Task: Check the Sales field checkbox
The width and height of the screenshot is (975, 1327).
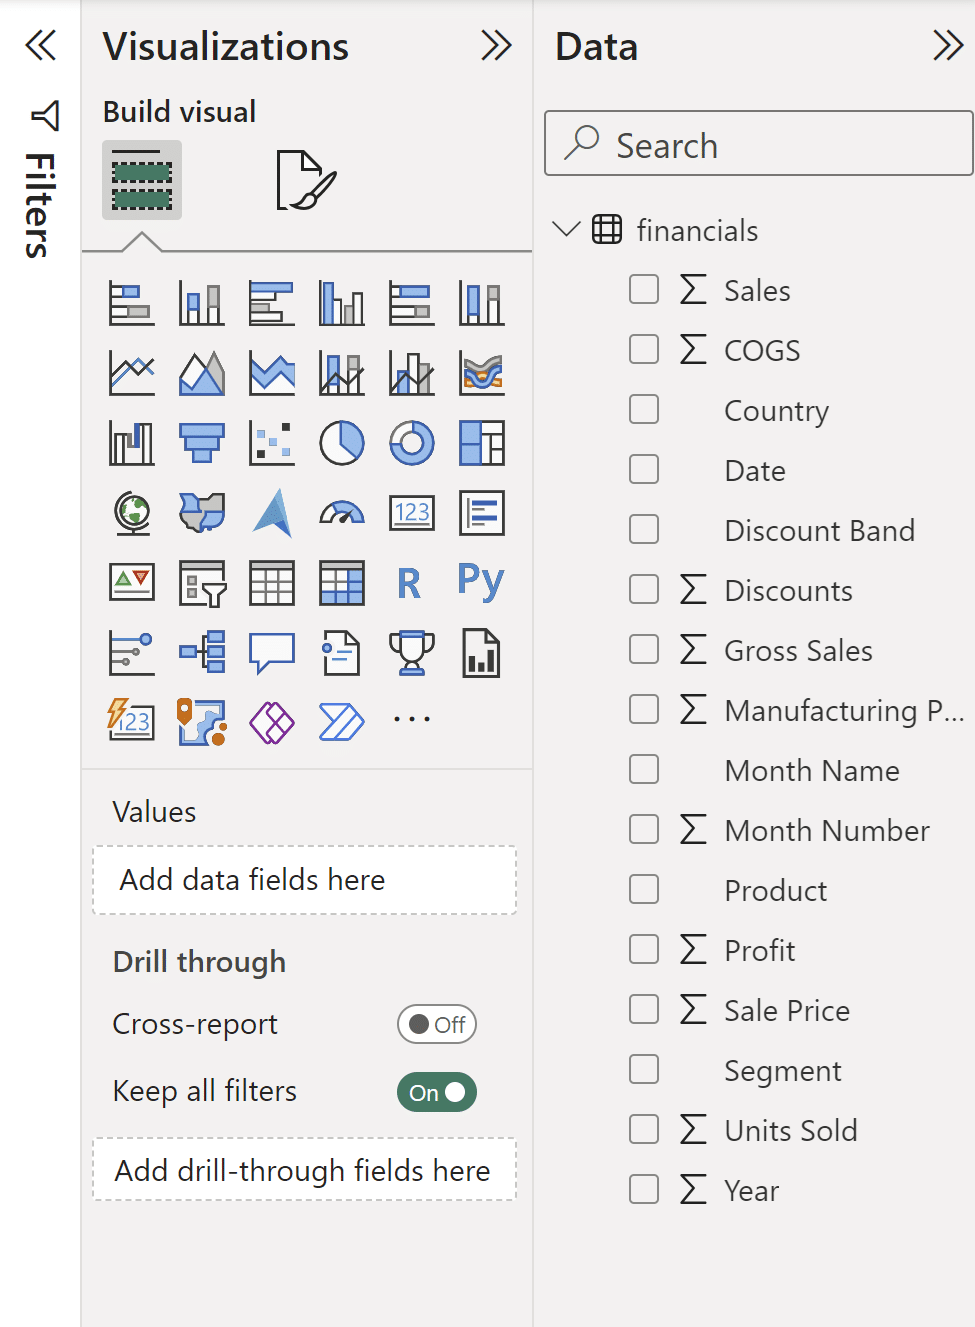Action: [x=644, y=289]
